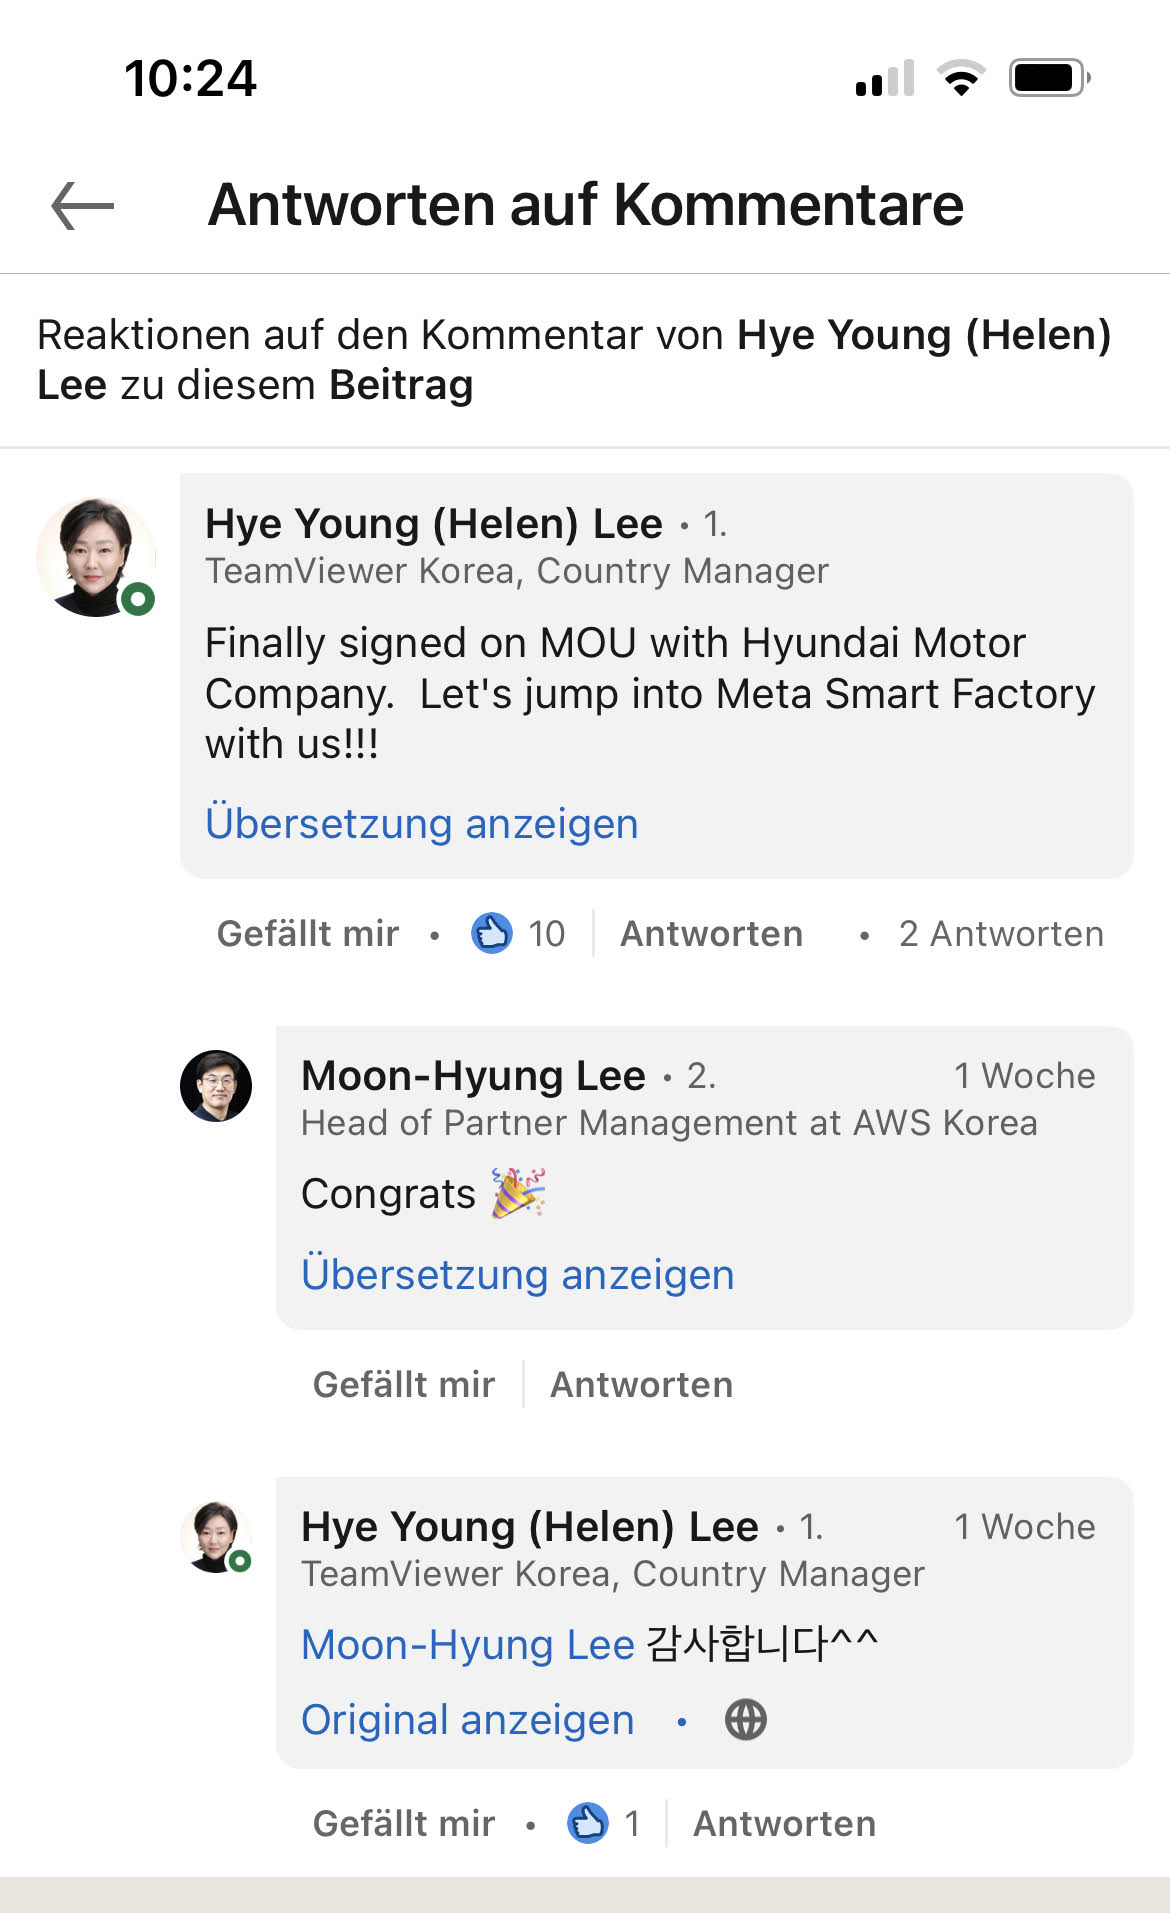The width and height of the screenshot is (1170, 1913).
Task: Reply to Helen's Korean thank-you comment
Action: click(784, 1824)
